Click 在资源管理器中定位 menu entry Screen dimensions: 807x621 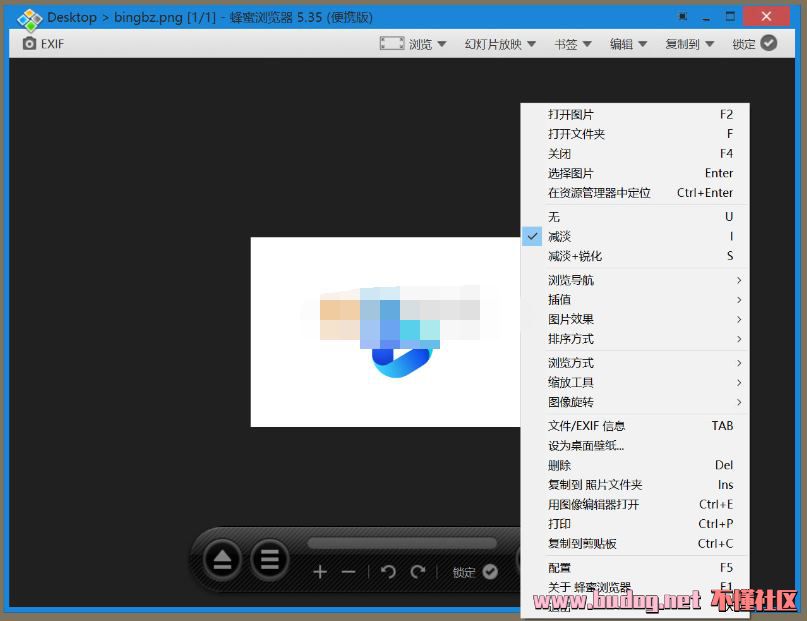tap(635, 192)
